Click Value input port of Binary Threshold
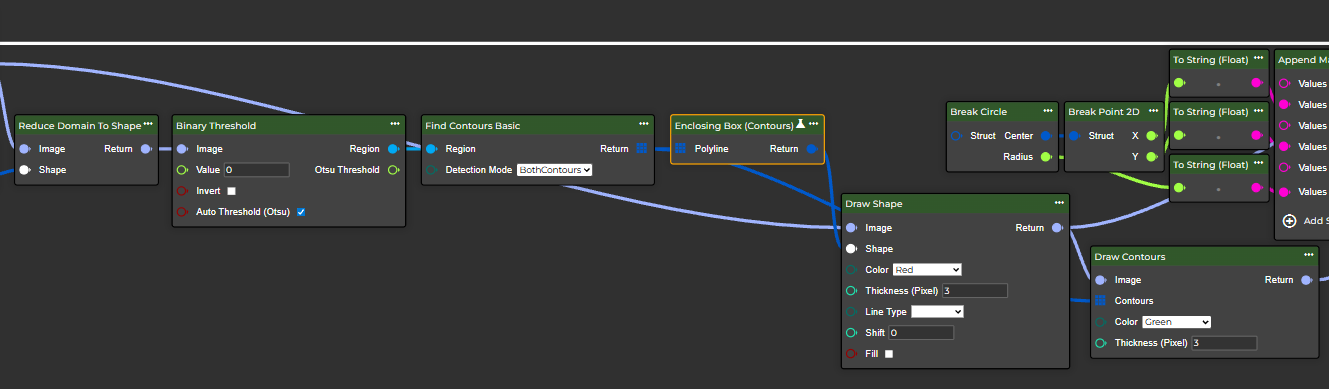This screenshot has width=1329, height=389. pos(182,170)
